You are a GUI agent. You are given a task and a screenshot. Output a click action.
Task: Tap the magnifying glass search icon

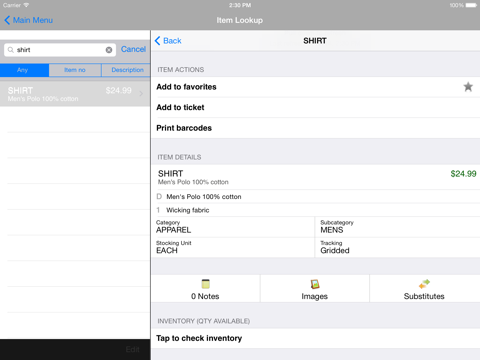[x=11, y=50]
